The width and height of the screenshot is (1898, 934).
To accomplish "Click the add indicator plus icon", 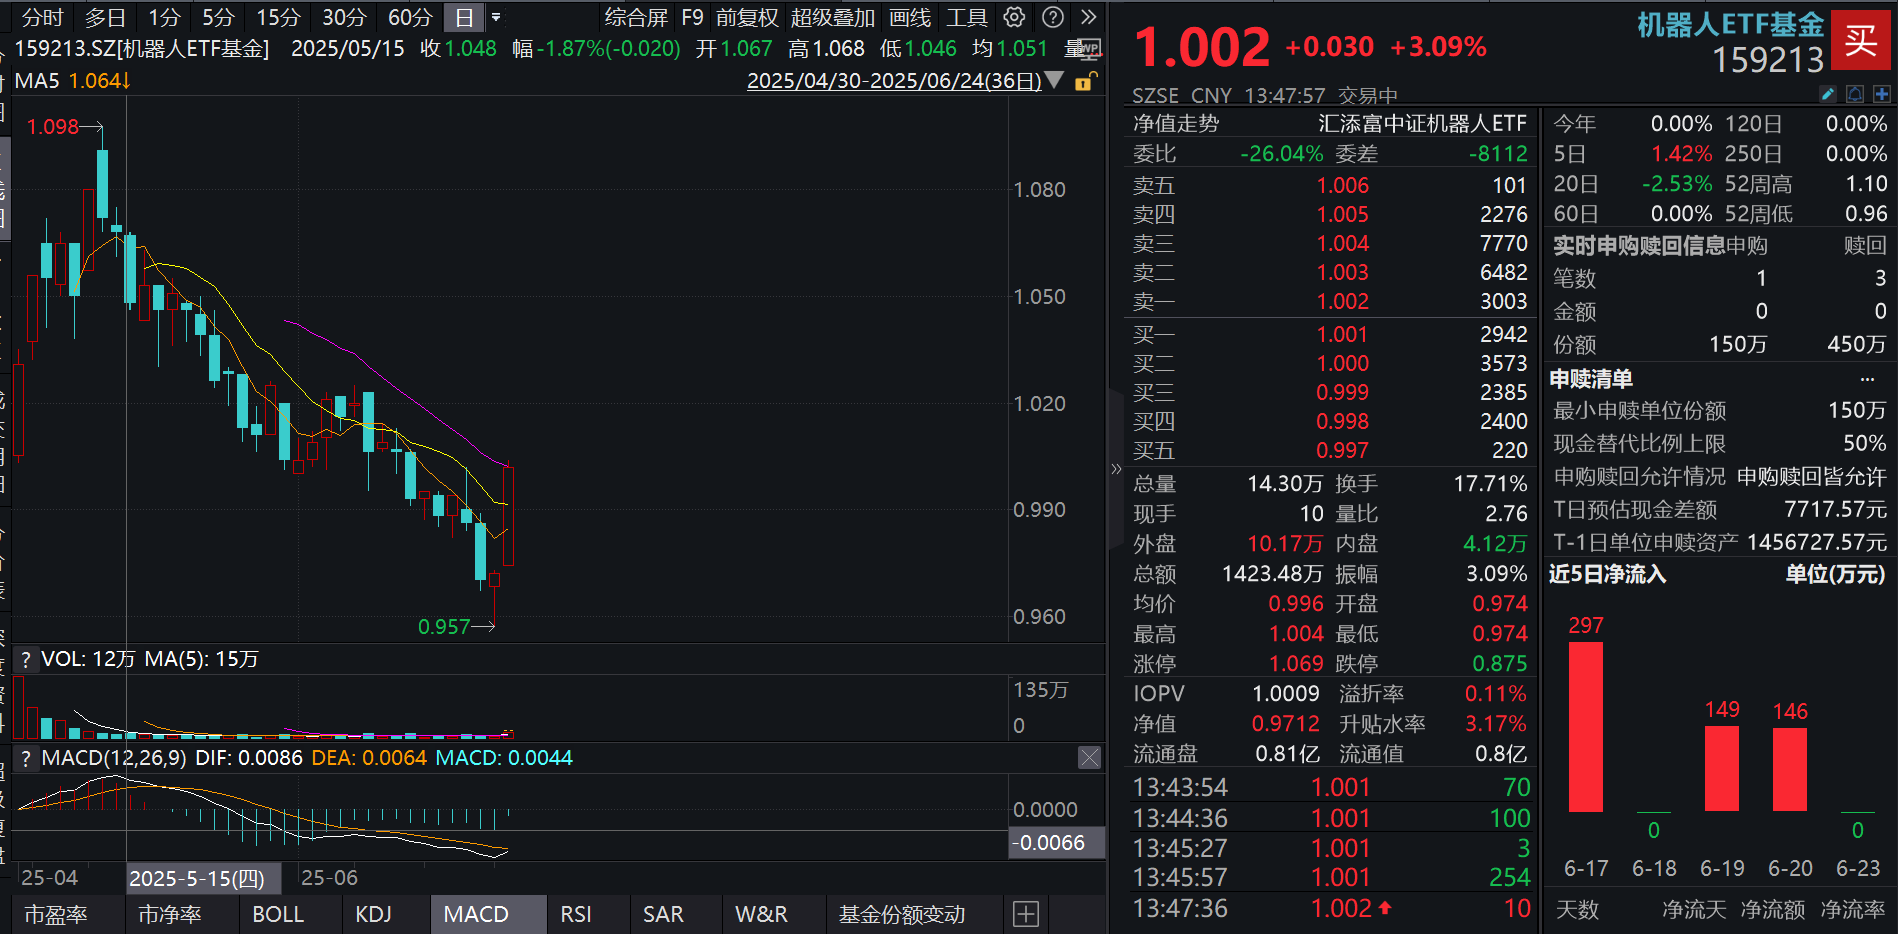I will 1026,914.
